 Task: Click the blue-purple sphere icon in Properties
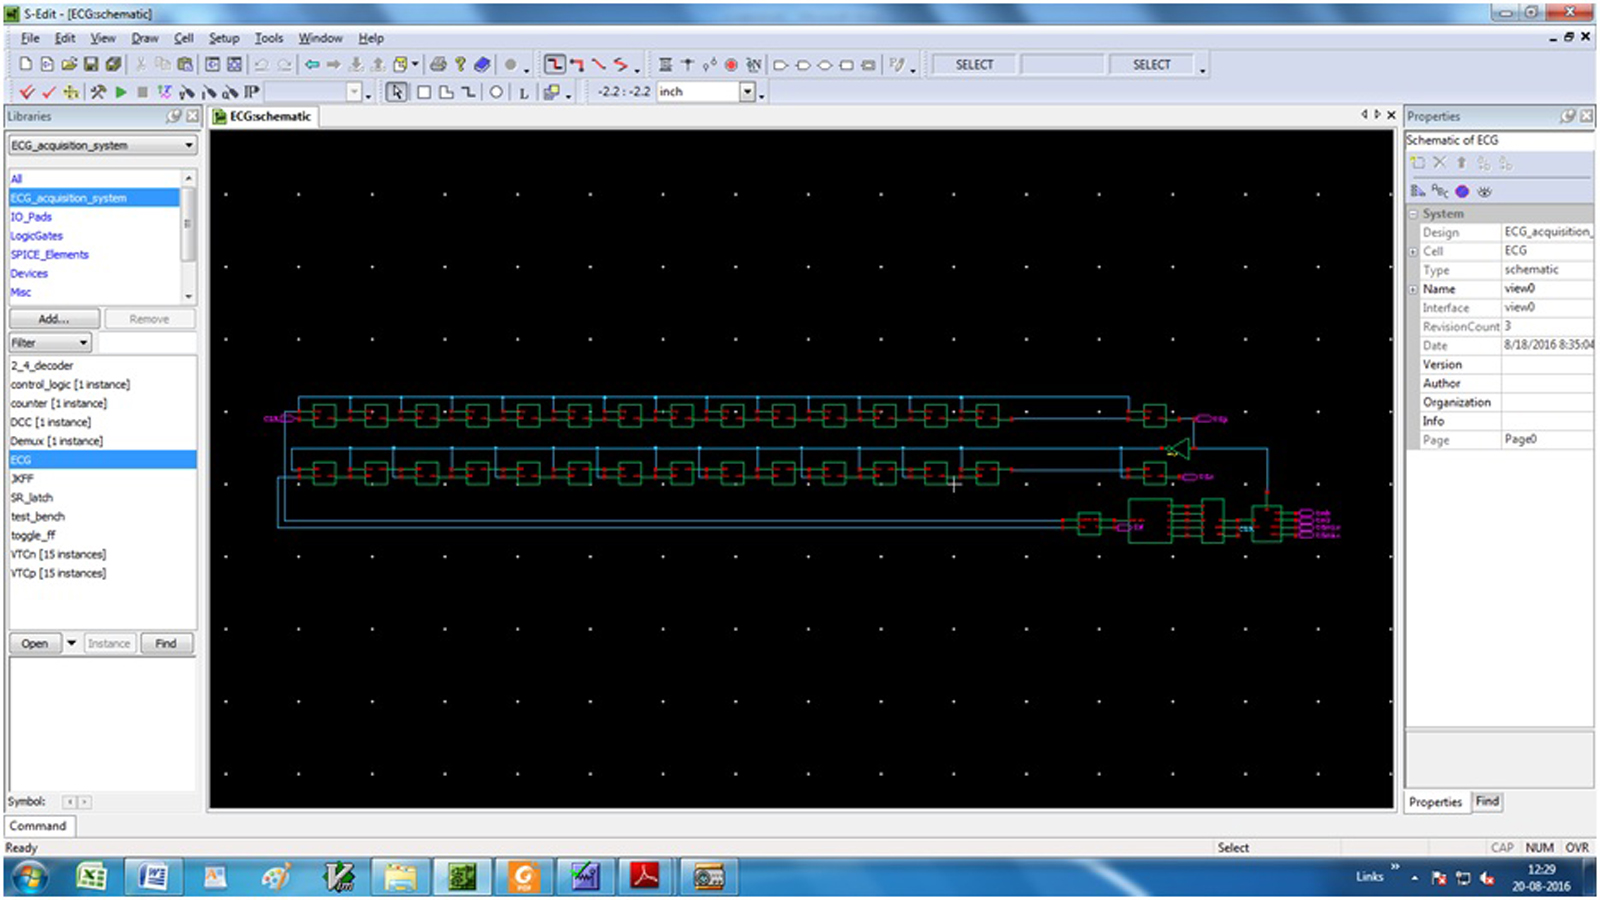click(x=1462, y=191)
